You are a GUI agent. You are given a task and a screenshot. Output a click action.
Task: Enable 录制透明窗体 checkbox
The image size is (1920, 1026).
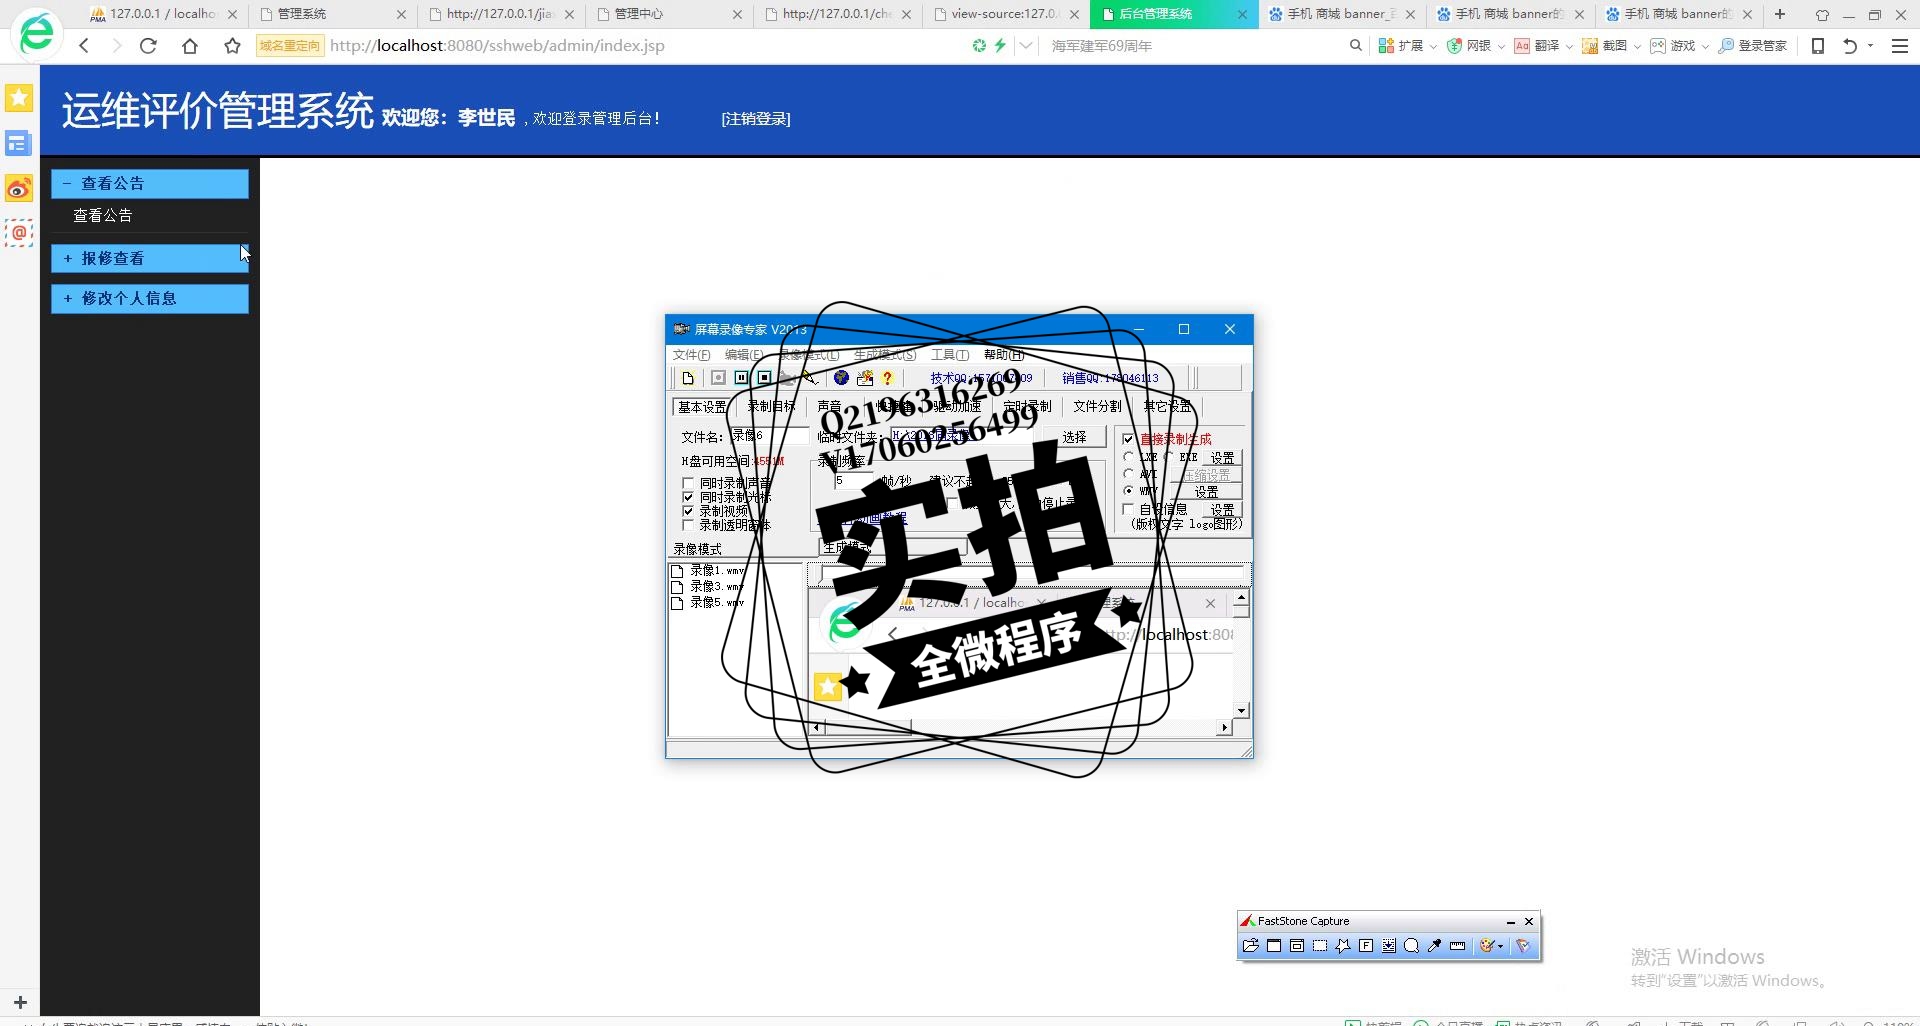tap(688, 525)
